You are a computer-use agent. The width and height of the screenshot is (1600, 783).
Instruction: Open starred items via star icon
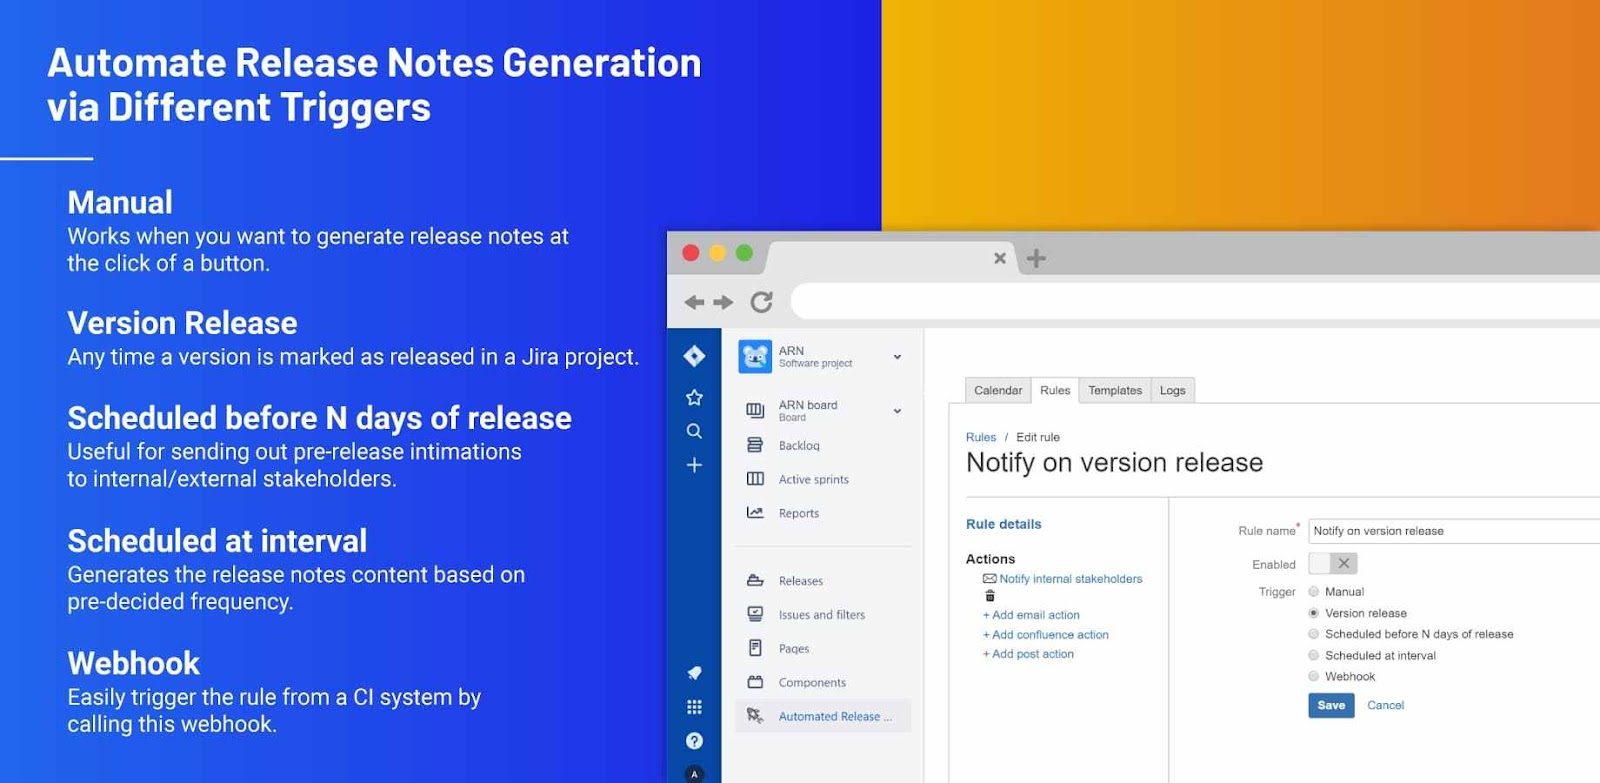[694, 398]
